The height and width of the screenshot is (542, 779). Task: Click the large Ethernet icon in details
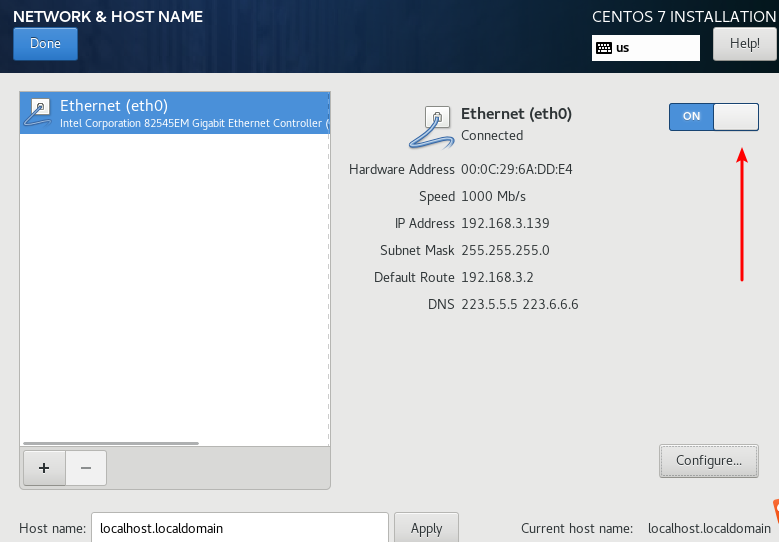[x=431, y=127]
